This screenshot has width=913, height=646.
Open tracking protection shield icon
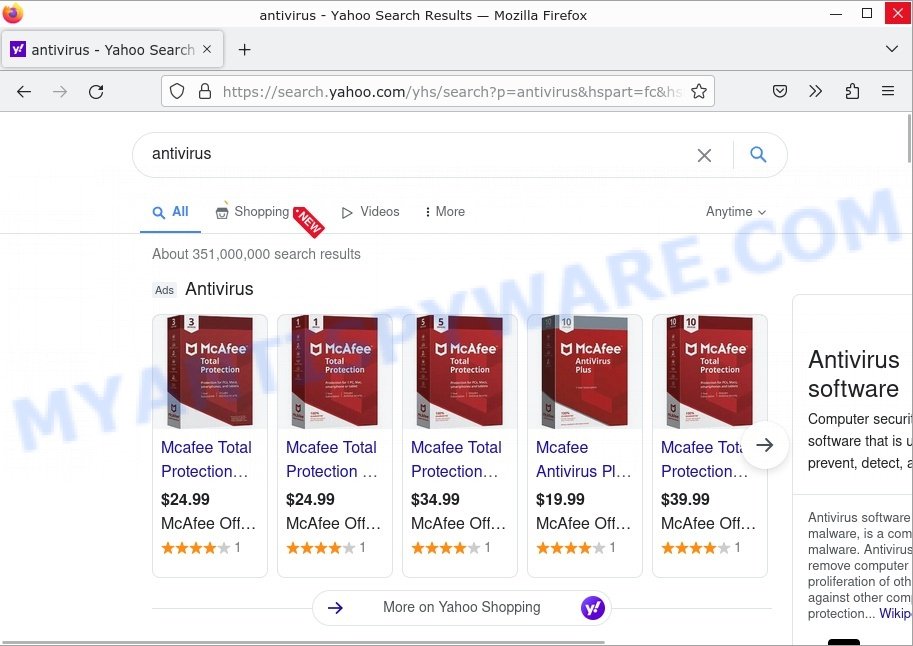(x=177, y=91)
